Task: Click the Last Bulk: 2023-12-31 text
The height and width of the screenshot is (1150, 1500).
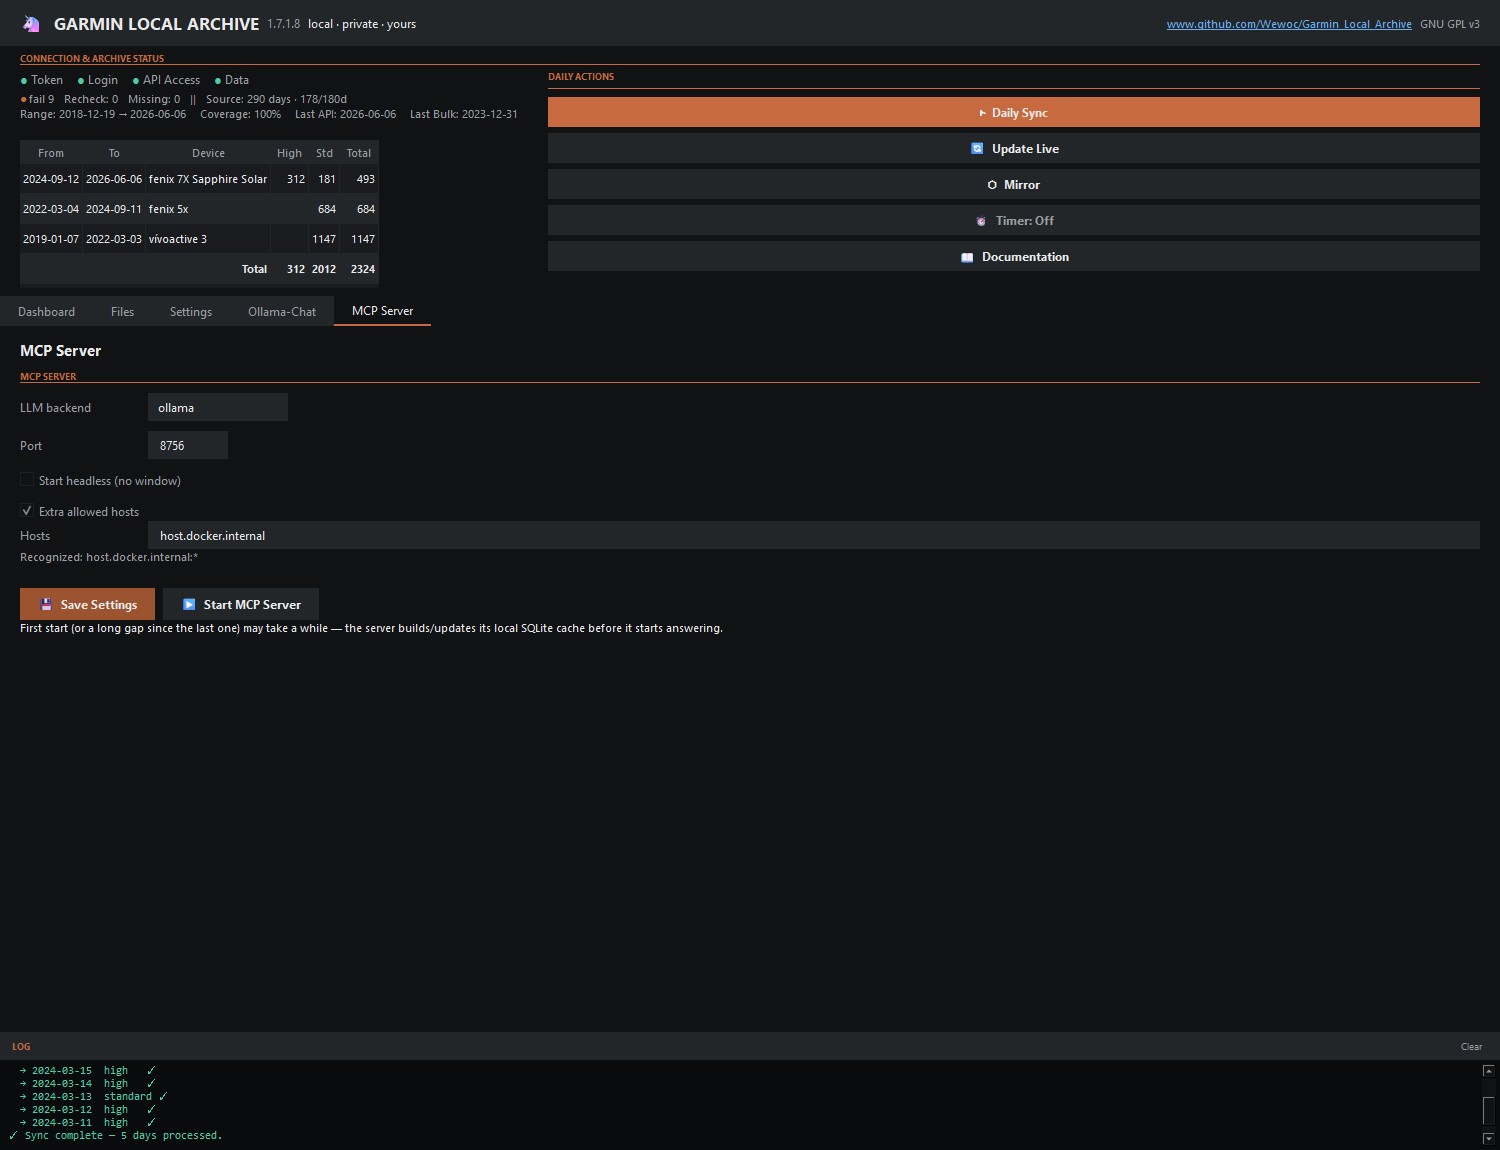Action: [x=464, y=115]
